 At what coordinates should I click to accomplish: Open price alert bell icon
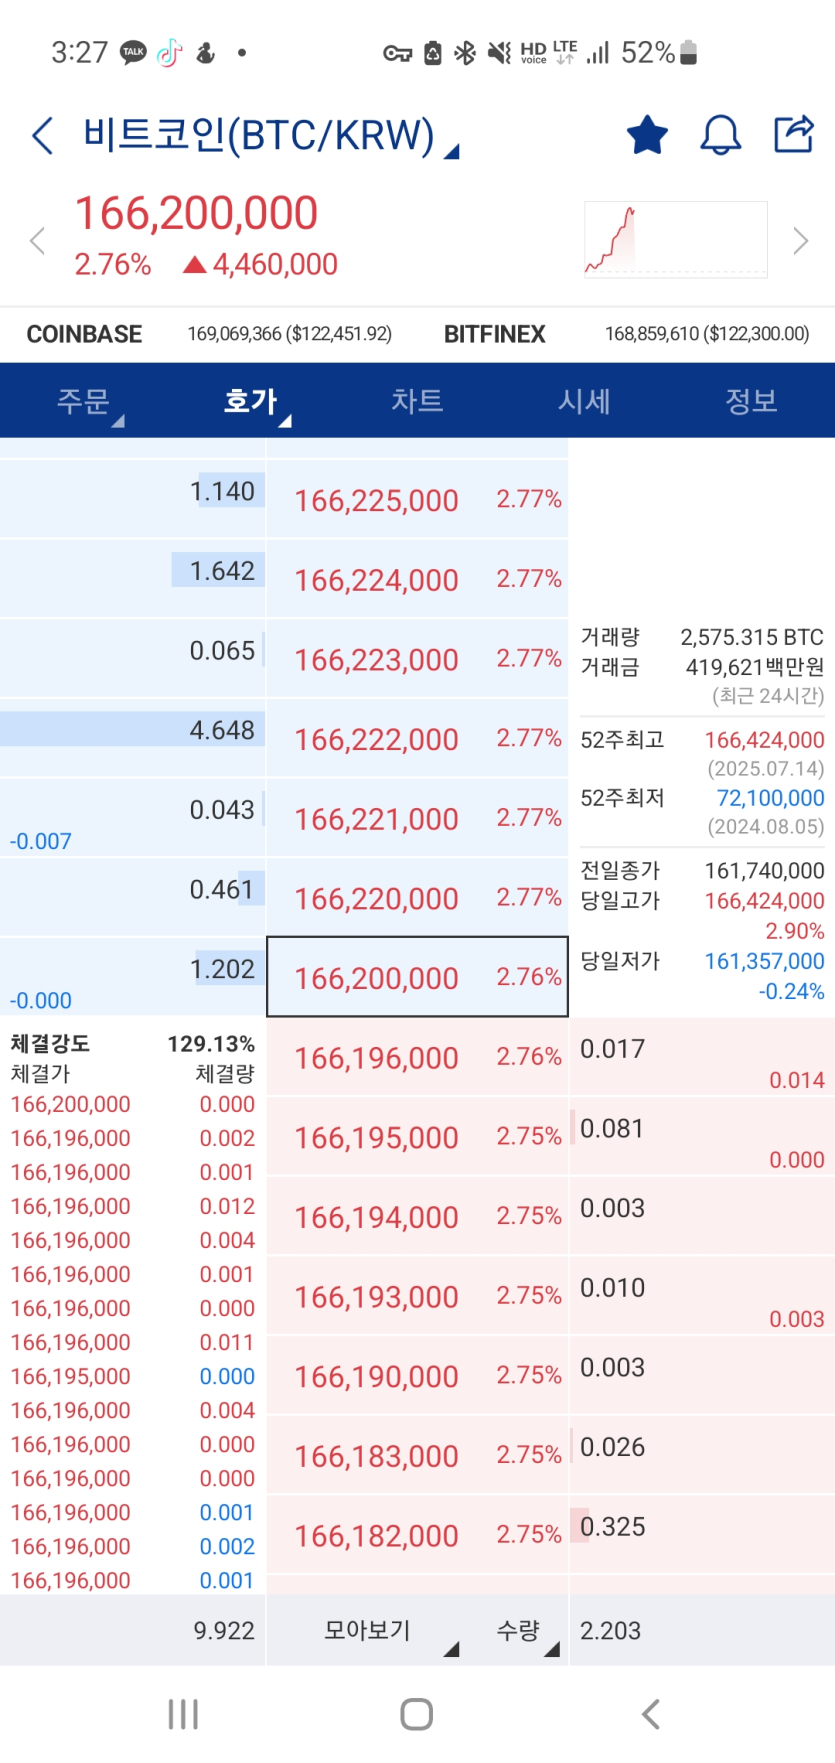point(720,135)
